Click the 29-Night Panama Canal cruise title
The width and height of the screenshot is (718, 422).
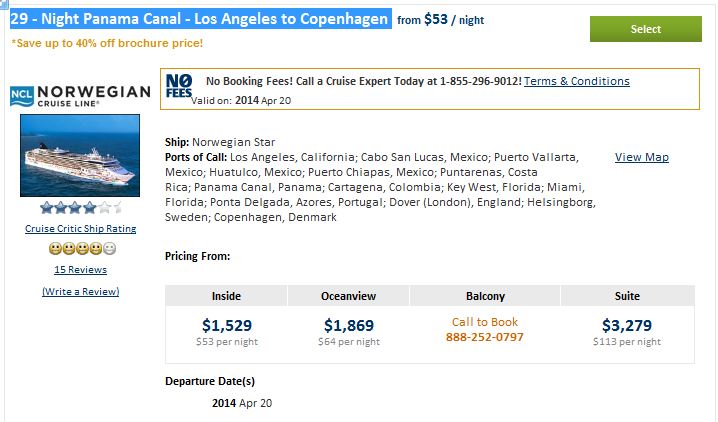(x=201, y=19)
